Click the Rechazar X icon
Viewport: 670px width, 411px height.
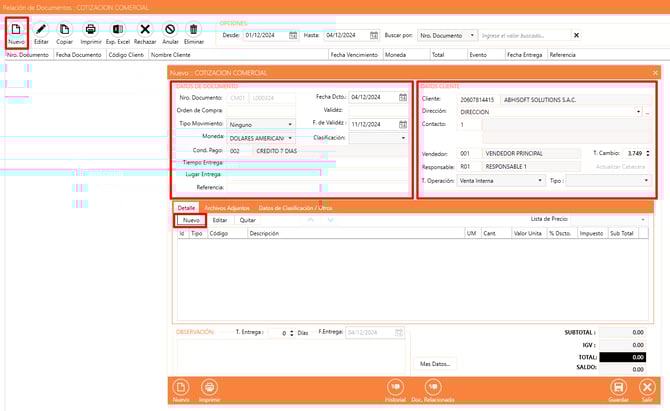tap(145, 29)
